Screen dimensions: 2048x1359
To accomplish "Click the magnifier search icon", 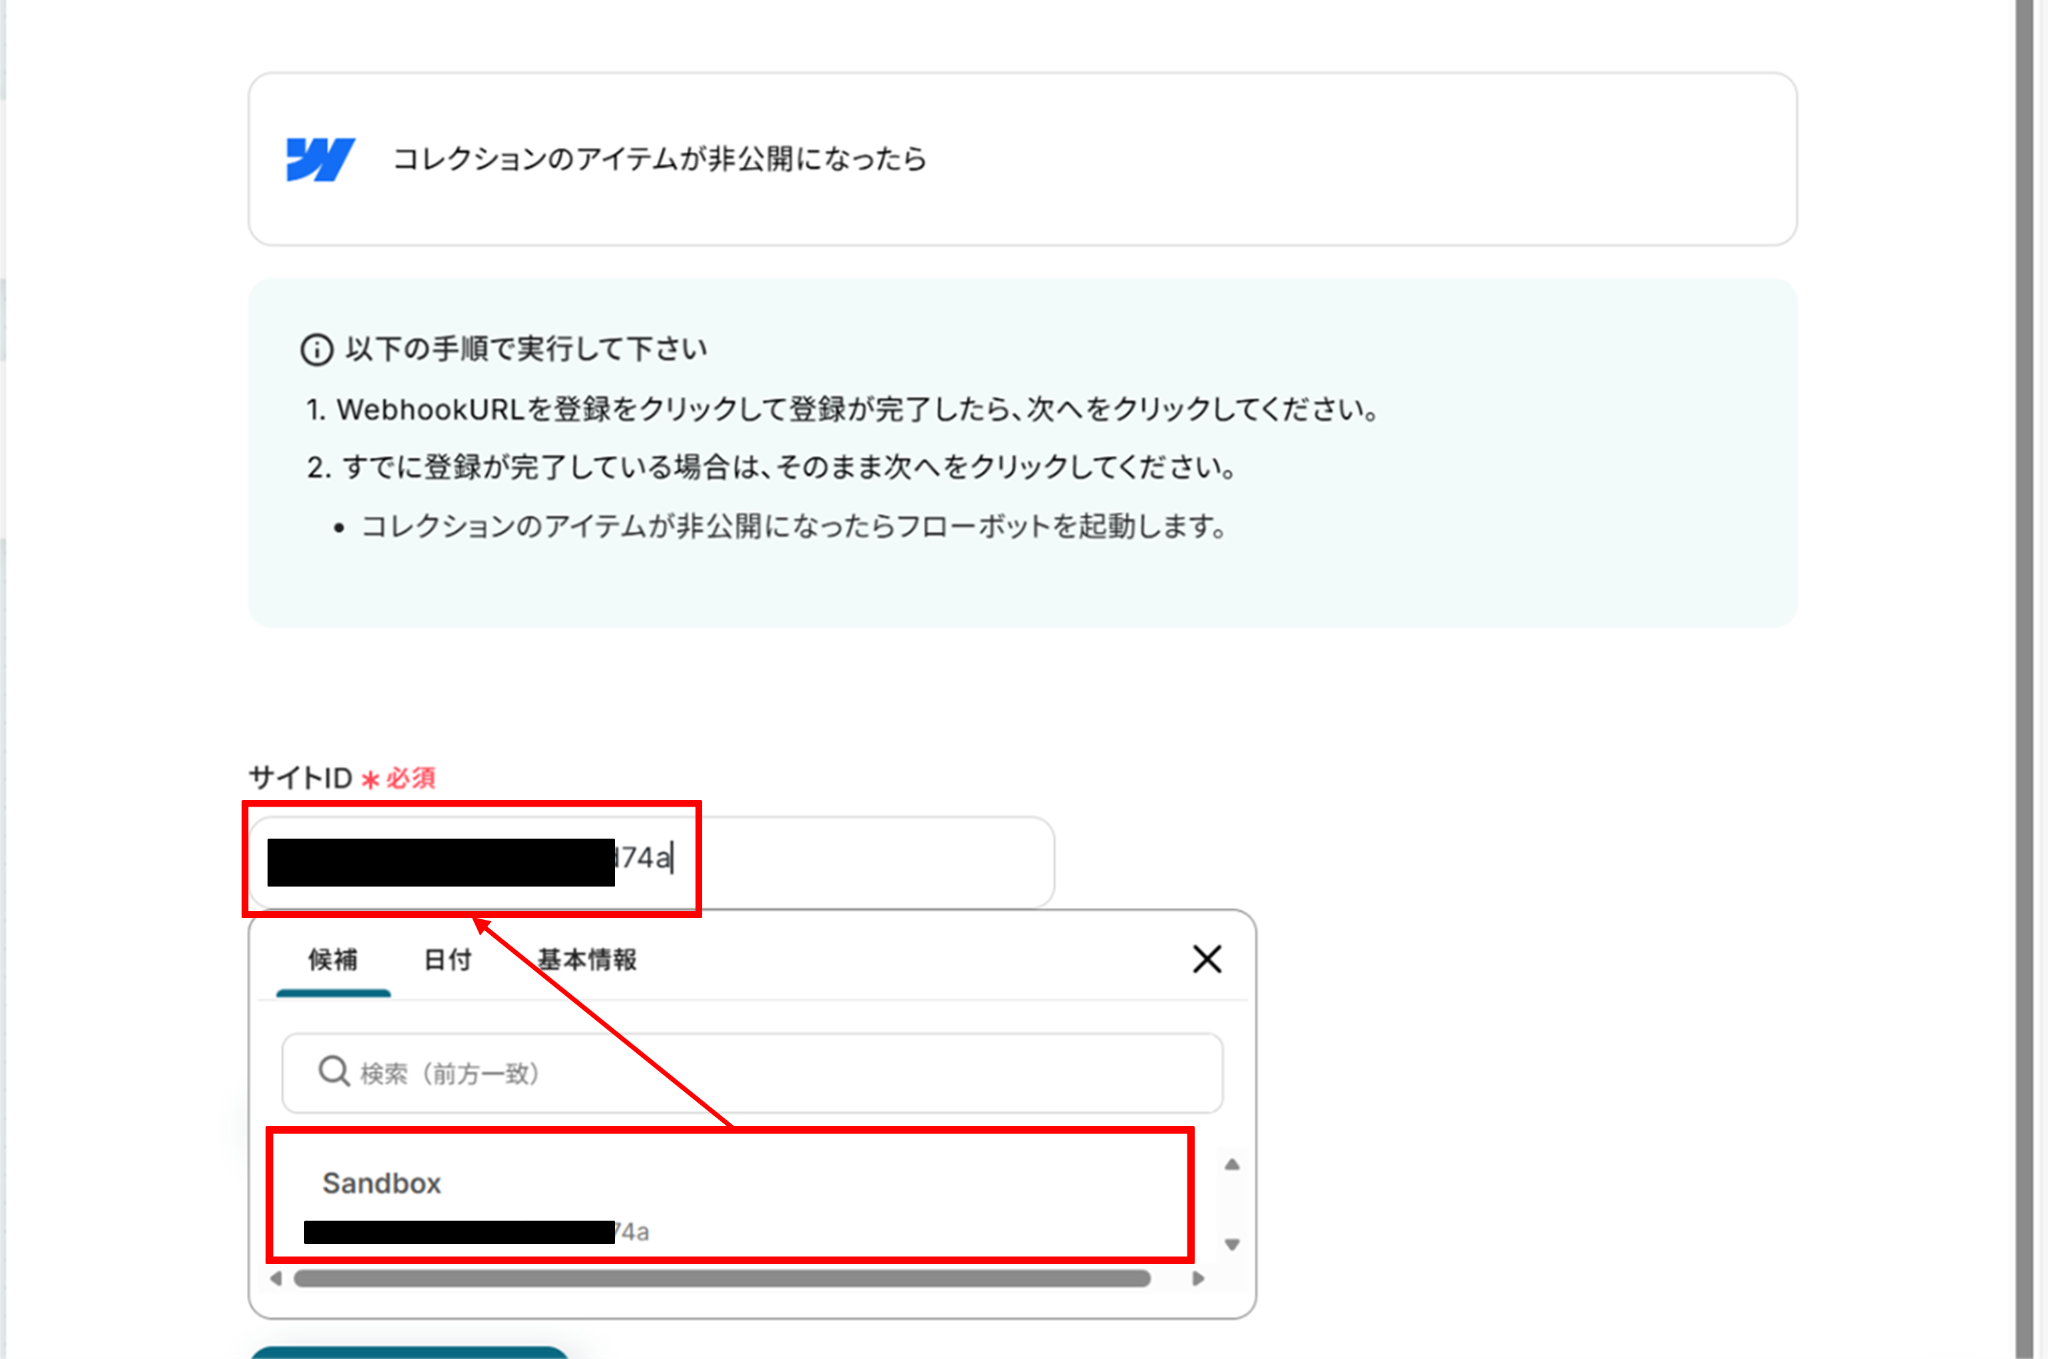I will [333, 1072].
